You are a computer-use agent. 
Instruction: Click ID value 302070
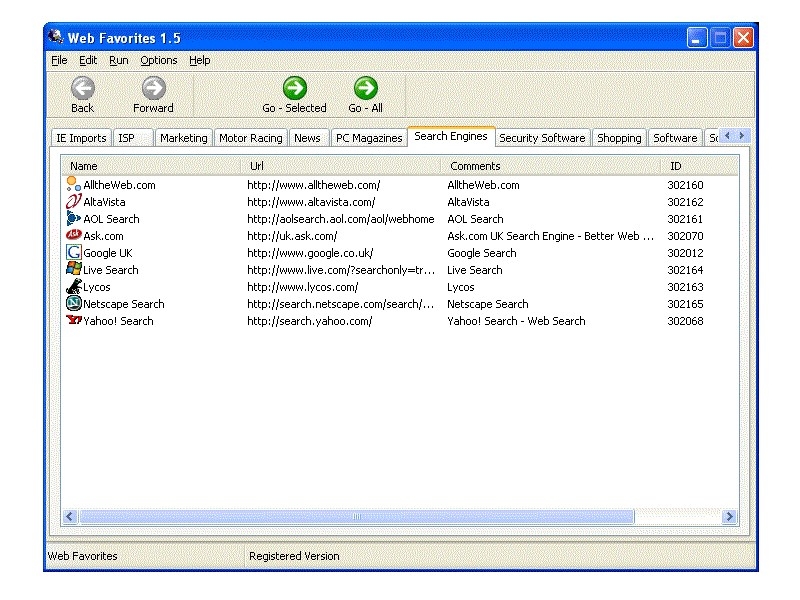685,236
